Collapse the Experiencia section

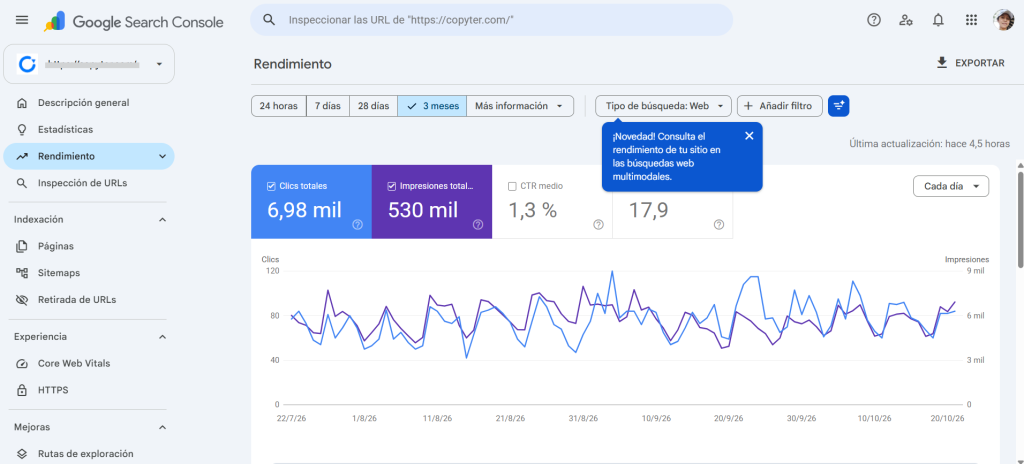click(x=163, y=337)
